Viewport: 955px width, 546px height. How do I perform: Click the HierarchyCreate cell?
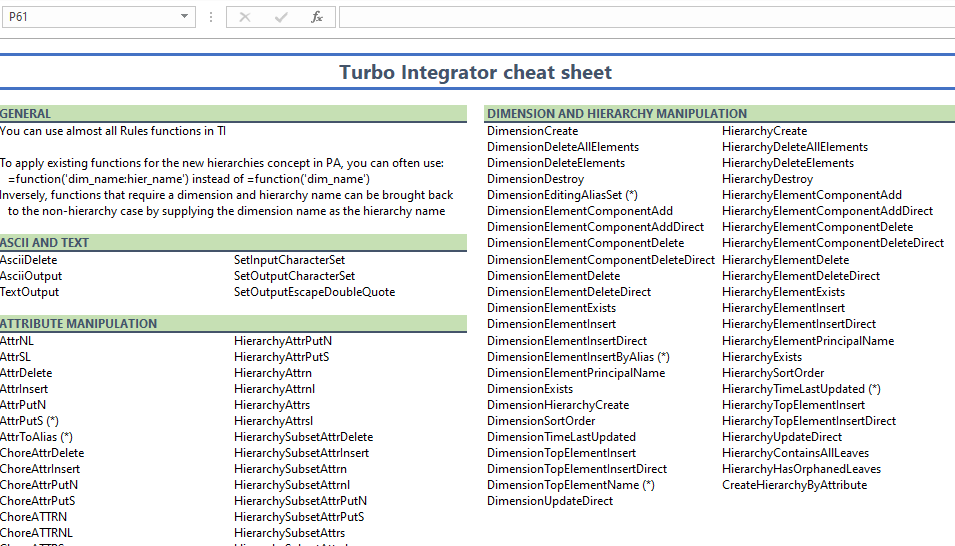pyautogui.click(x=764, y=131)
